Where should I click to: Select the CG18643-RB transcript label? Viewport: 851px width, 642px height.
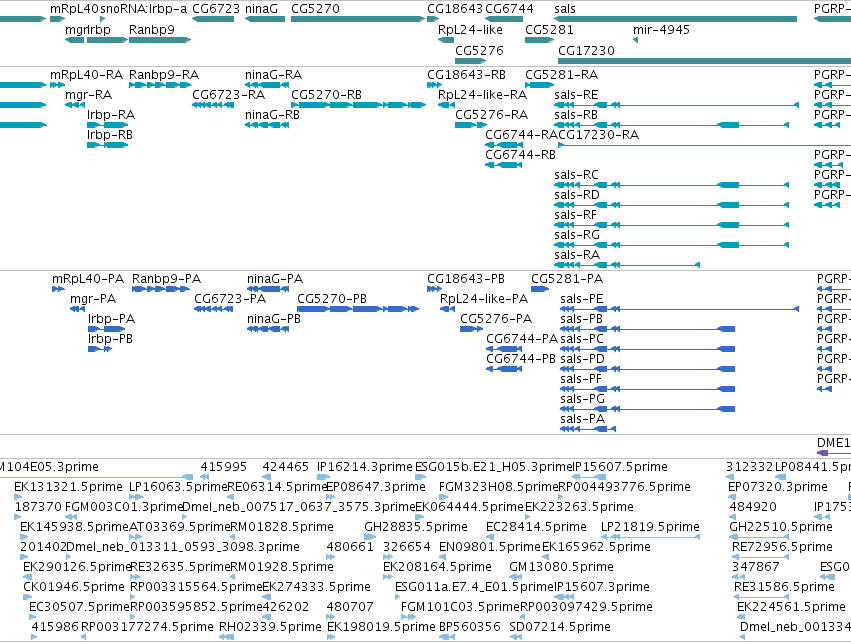(466, 74)
